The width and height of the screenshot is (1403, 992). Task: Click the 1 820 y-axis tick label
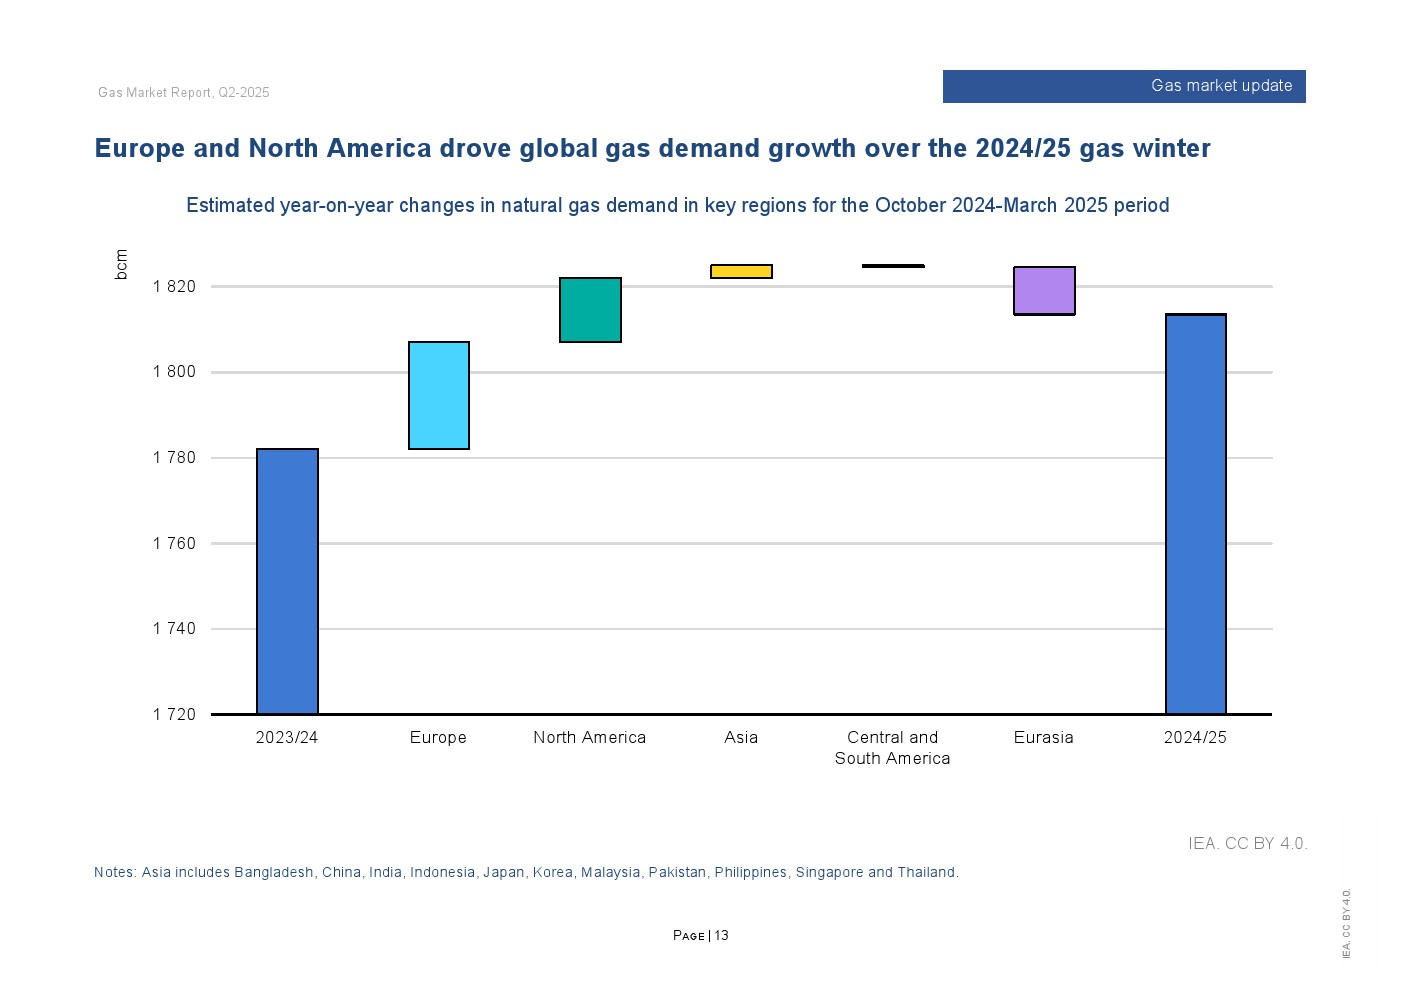click(174, 287)
